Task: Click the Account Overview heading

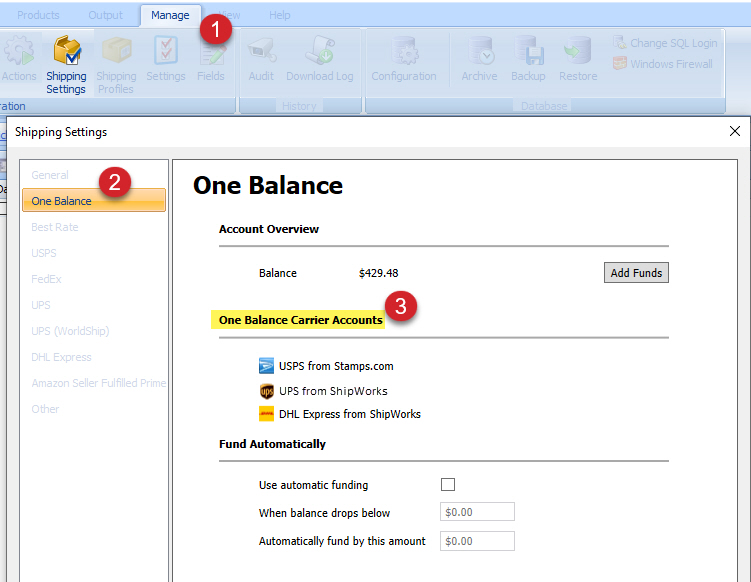Action: point(269,229)
